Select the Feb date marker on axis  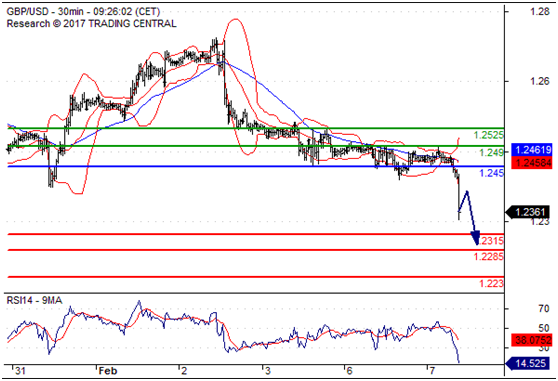[x=108, y=371]
